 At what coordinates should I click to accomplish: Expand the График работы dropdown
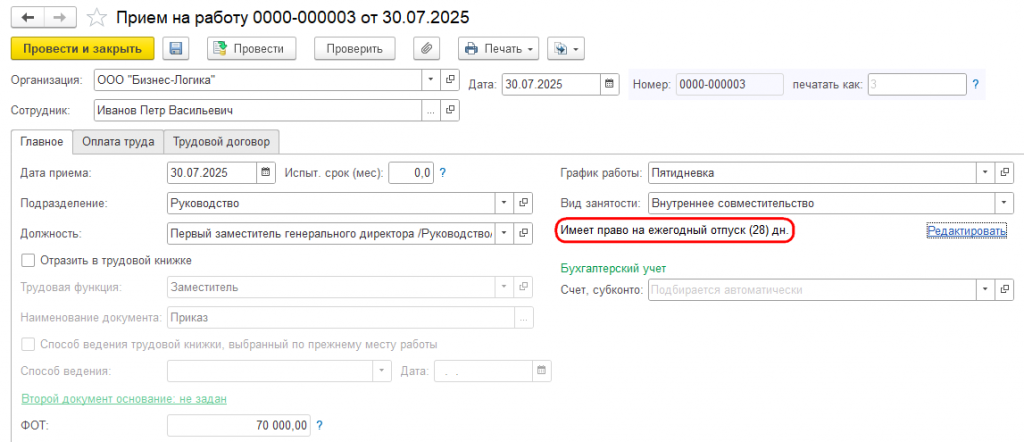985,173
